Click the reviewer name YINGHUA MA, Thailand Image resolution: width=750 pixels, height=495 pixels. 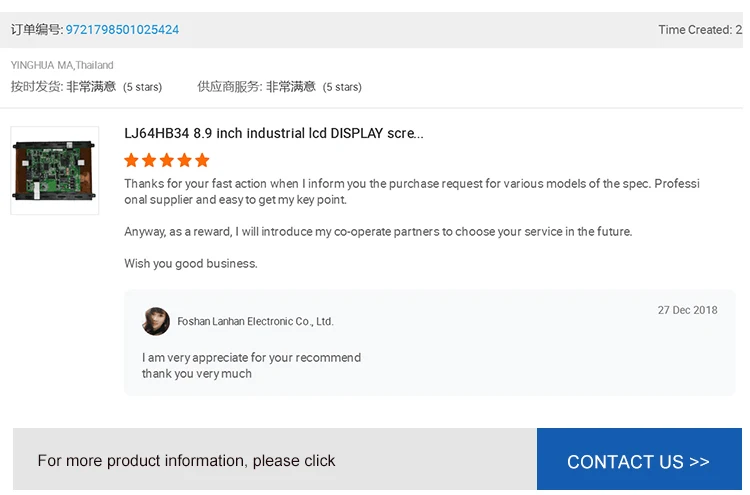tap(62, 65)
